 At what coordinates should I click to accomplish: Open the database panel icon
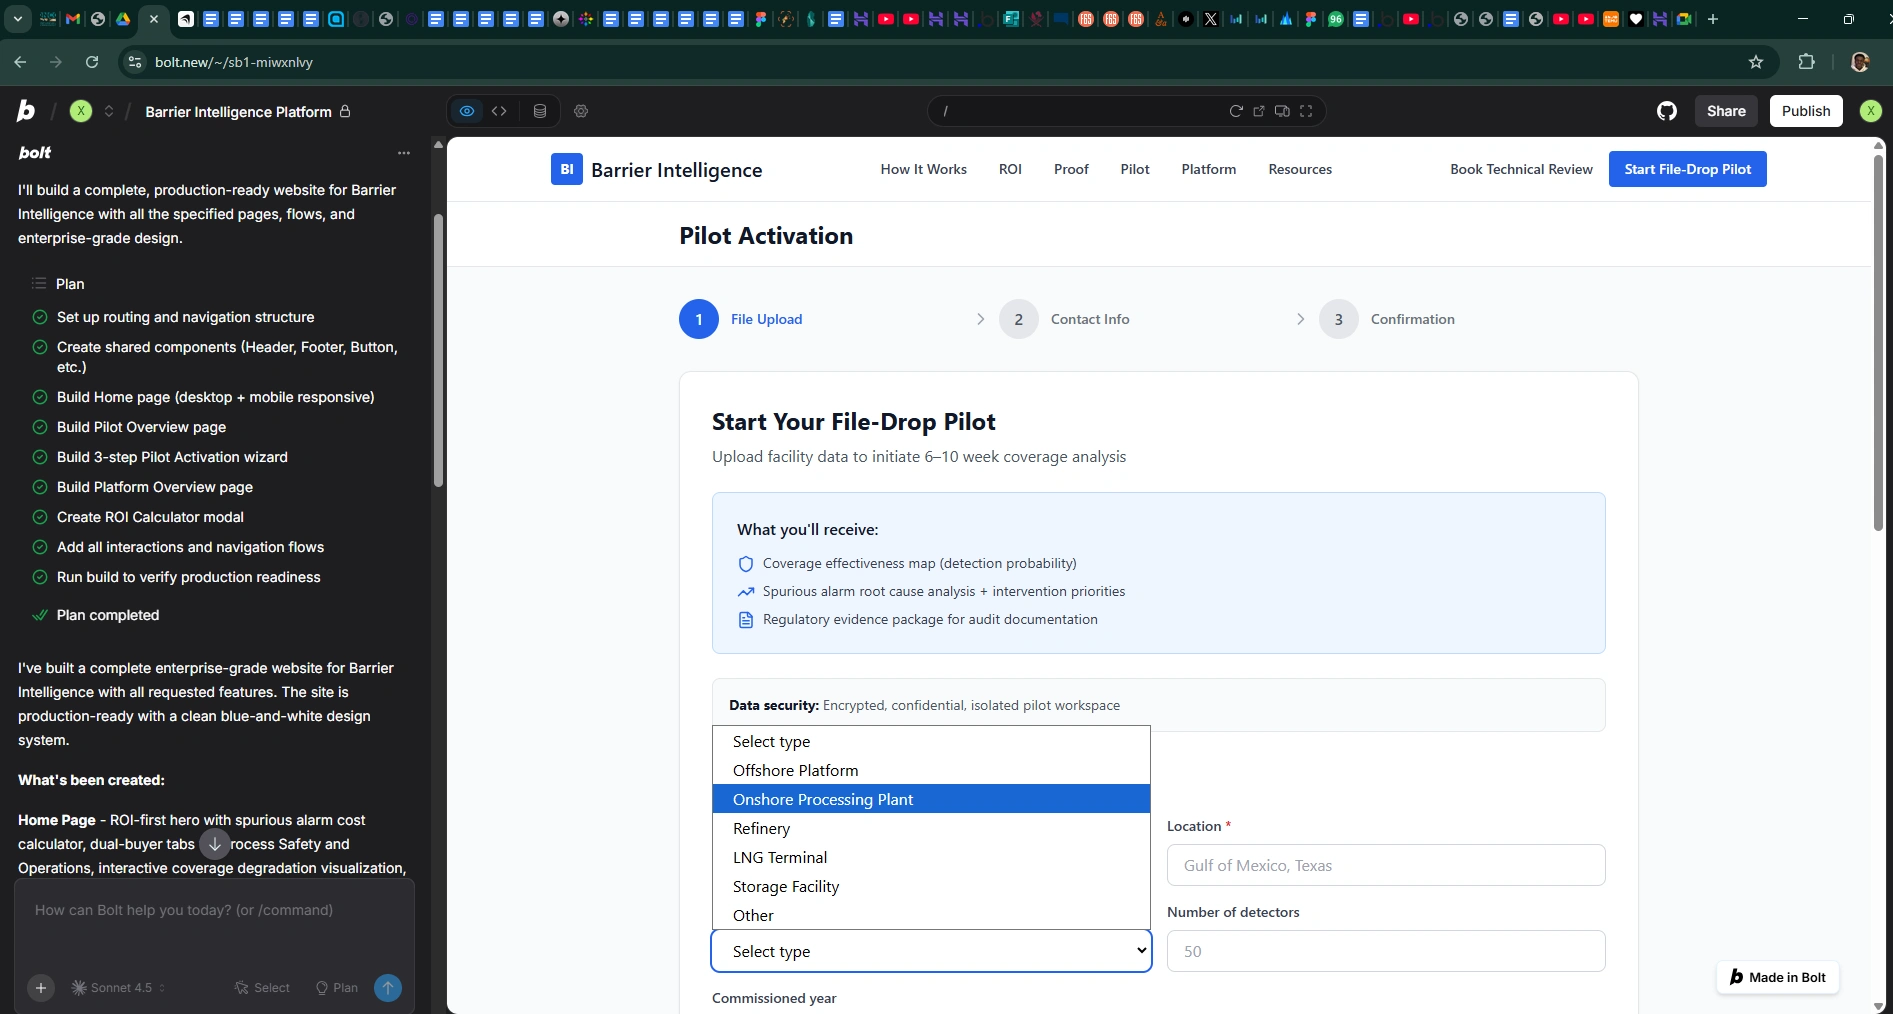click(540, 111)
